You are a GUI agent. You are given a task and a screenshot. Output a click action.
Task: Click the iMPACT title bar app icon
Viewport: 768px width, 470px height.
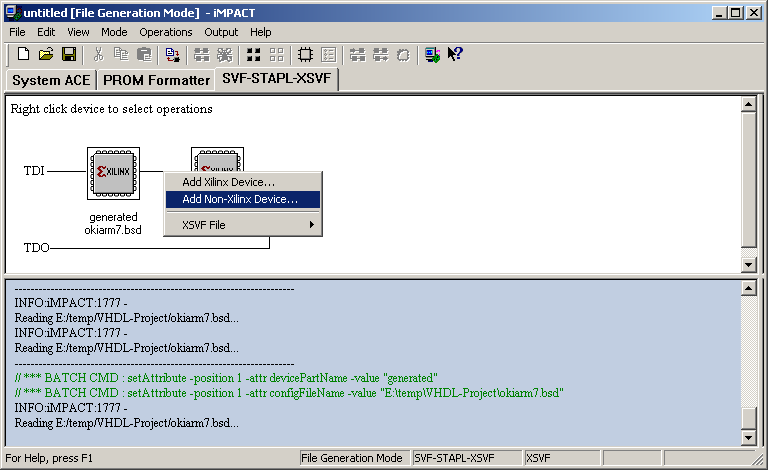[13, 13]
